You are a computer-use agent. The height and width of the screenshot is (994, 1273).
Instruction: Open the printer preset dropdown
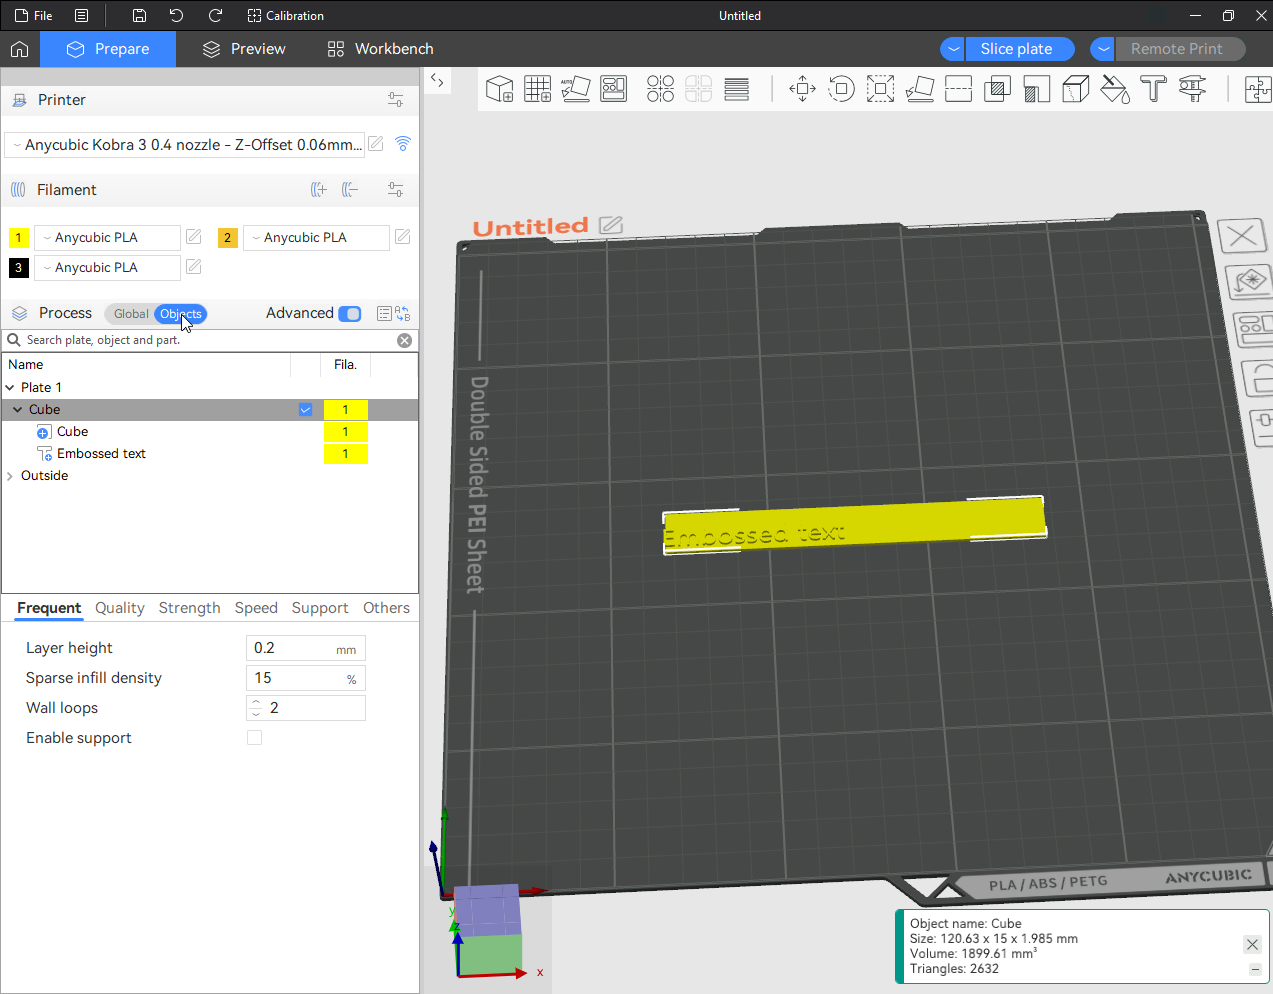pyautogui.click(x=185, y=145)
